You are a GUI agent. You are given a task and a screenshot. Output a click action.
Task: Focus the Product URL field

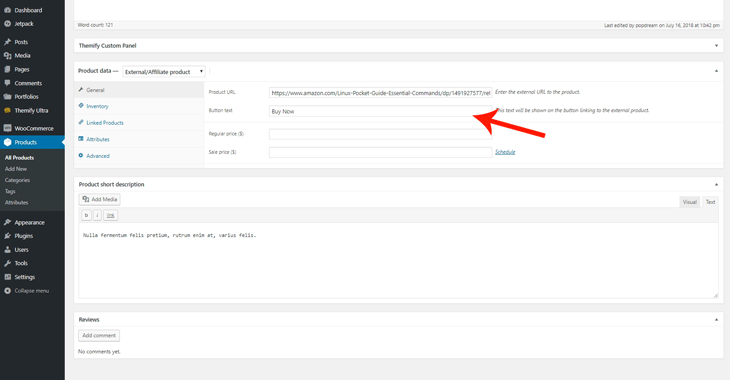click(x=380, y=93)
